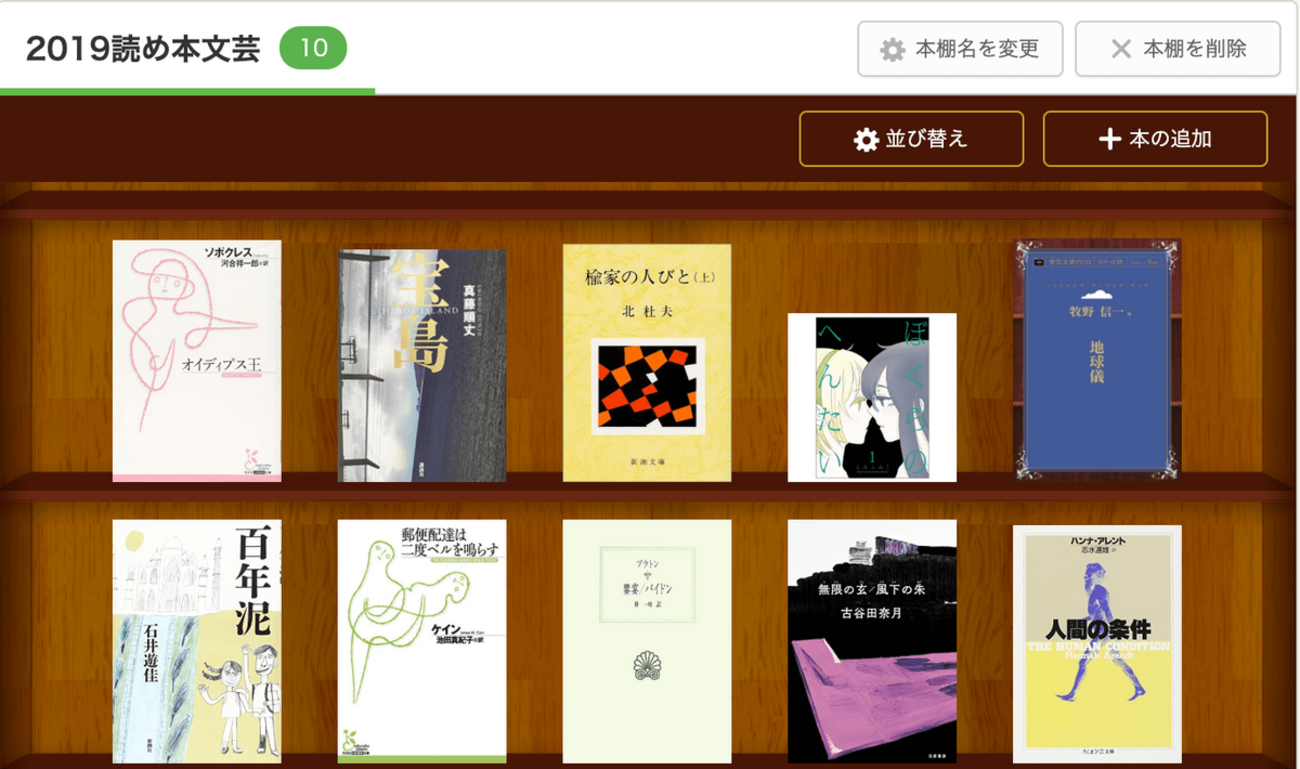
Task: Select the 2019読め本文芸 shelf tab
Action: point(143,48)
